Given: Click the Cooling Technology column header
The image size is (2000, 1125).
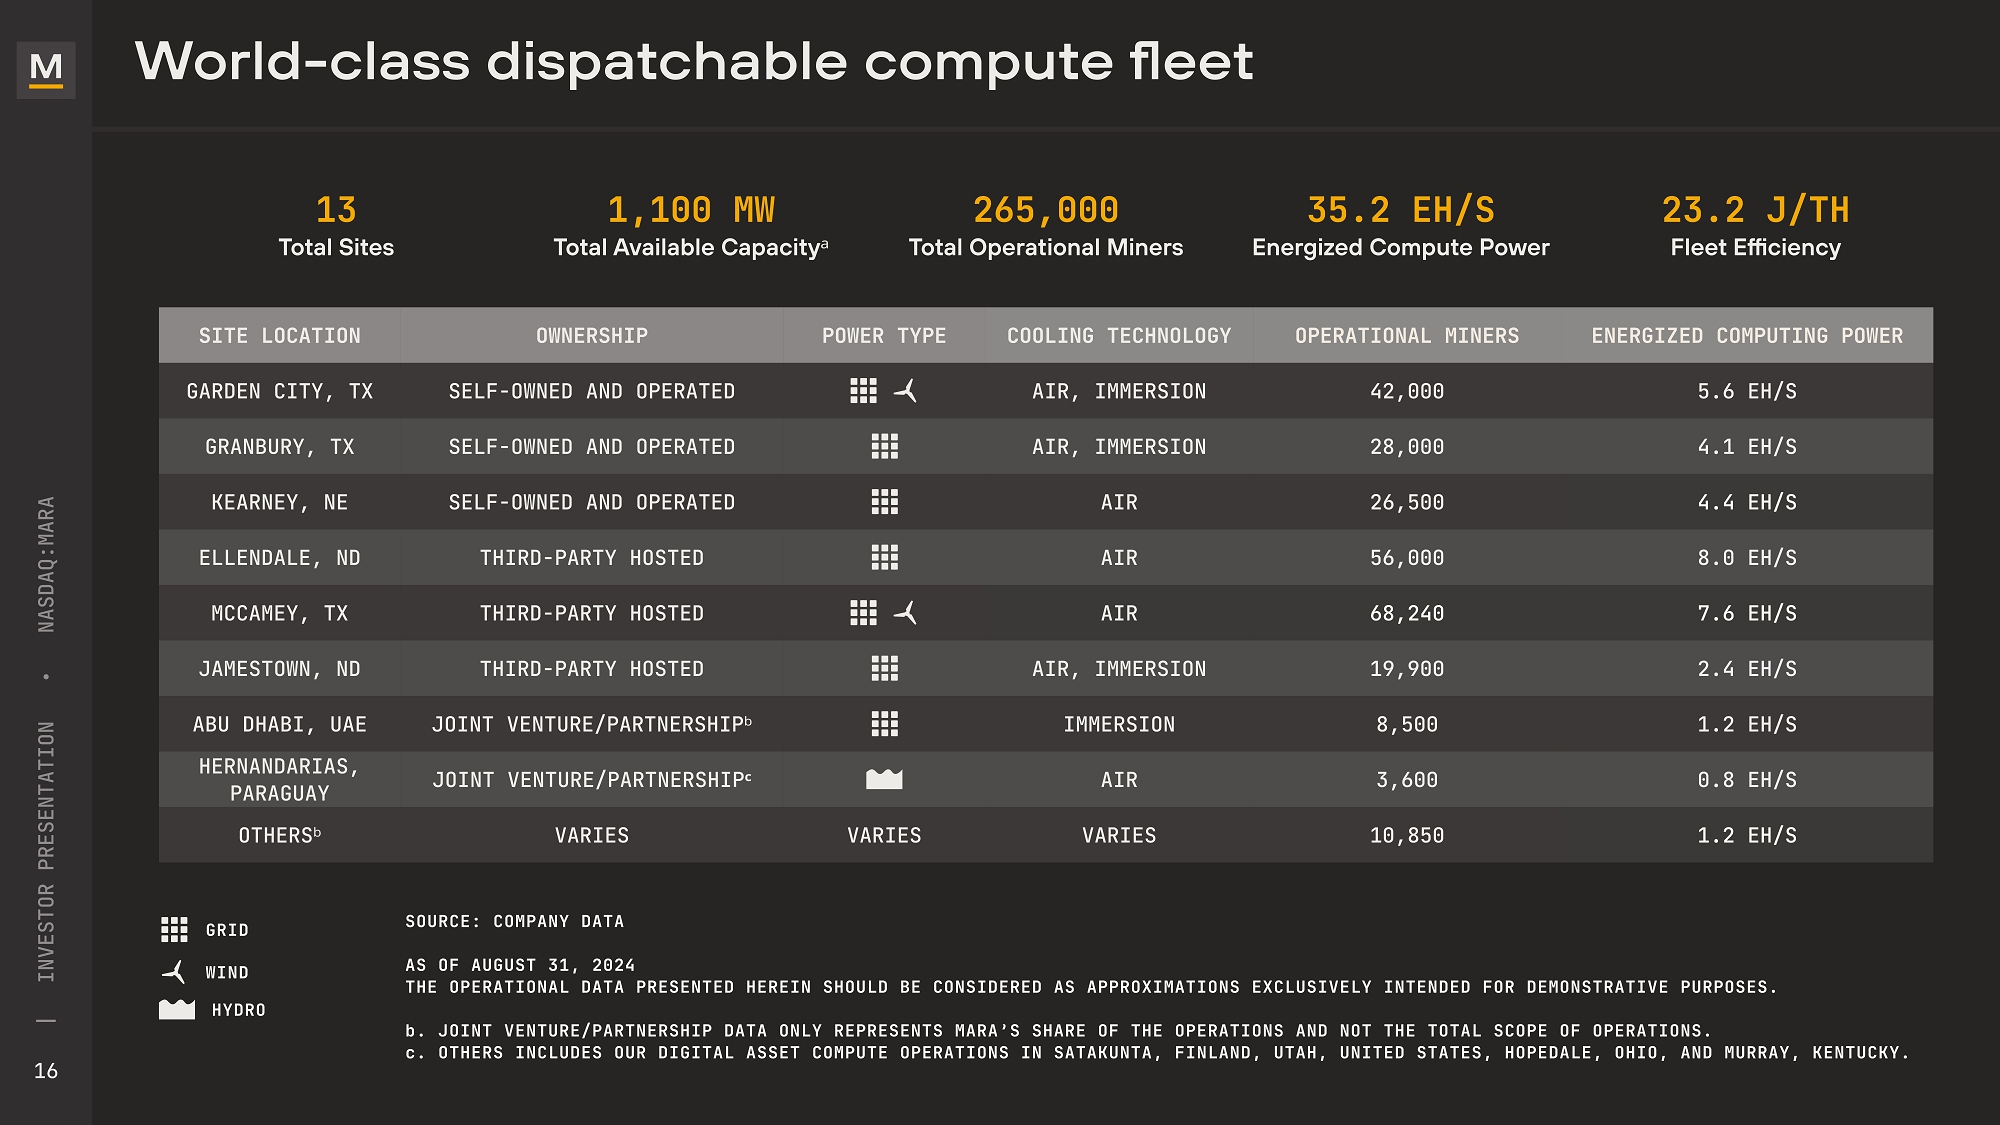Looking at the screenshot, I should pos(1118,336).
